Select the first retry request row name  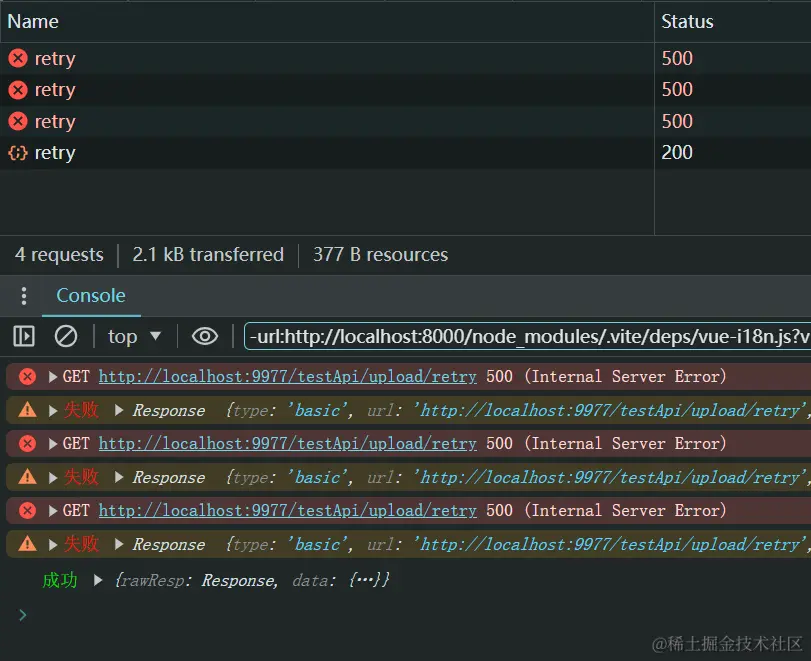pyautogui.click(x=55, y=58)
